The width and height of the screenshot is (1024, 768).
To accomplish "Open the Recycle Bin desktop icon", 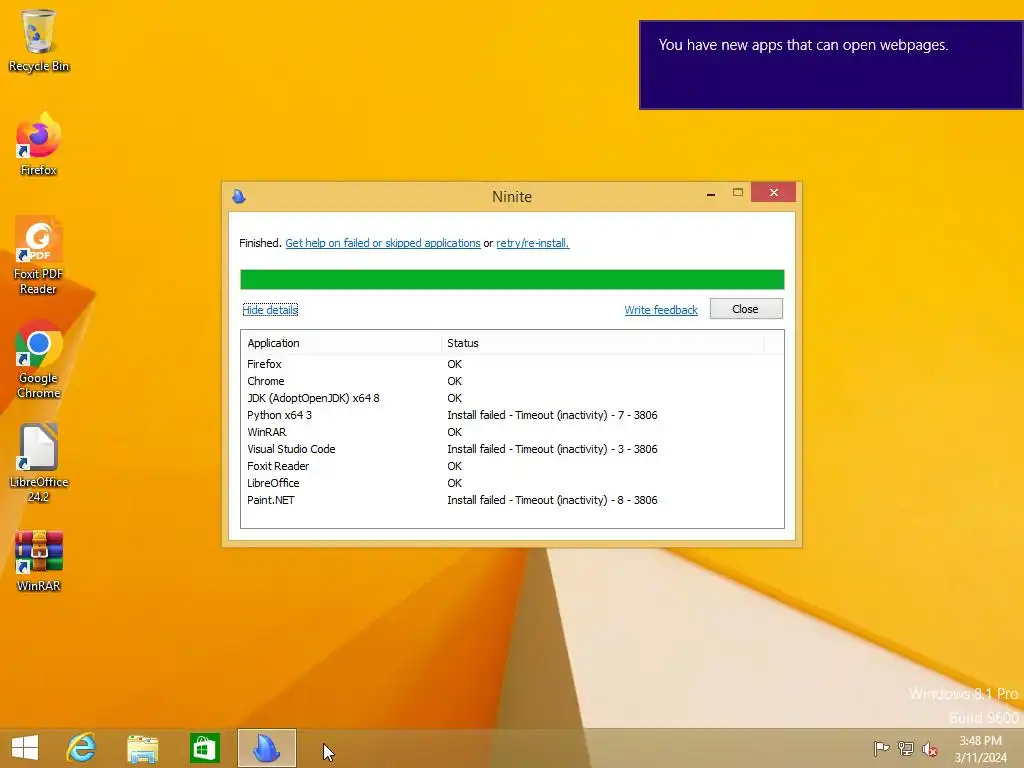I will click(39, 40).
